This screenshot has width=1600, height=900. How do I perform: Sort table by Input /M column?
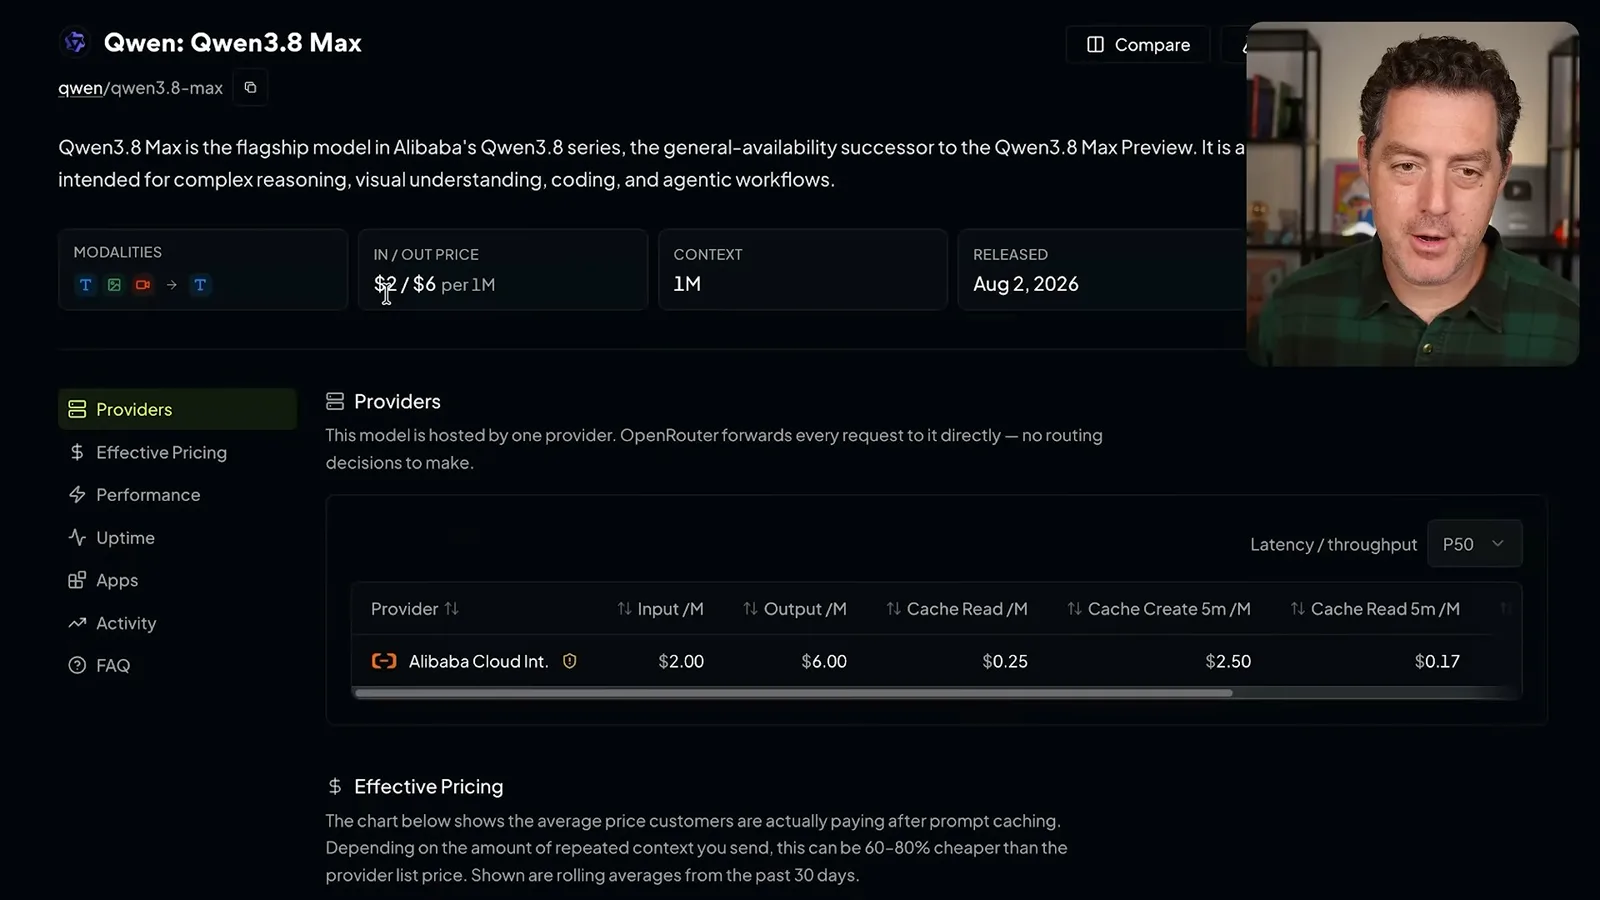tap(661, 609)
